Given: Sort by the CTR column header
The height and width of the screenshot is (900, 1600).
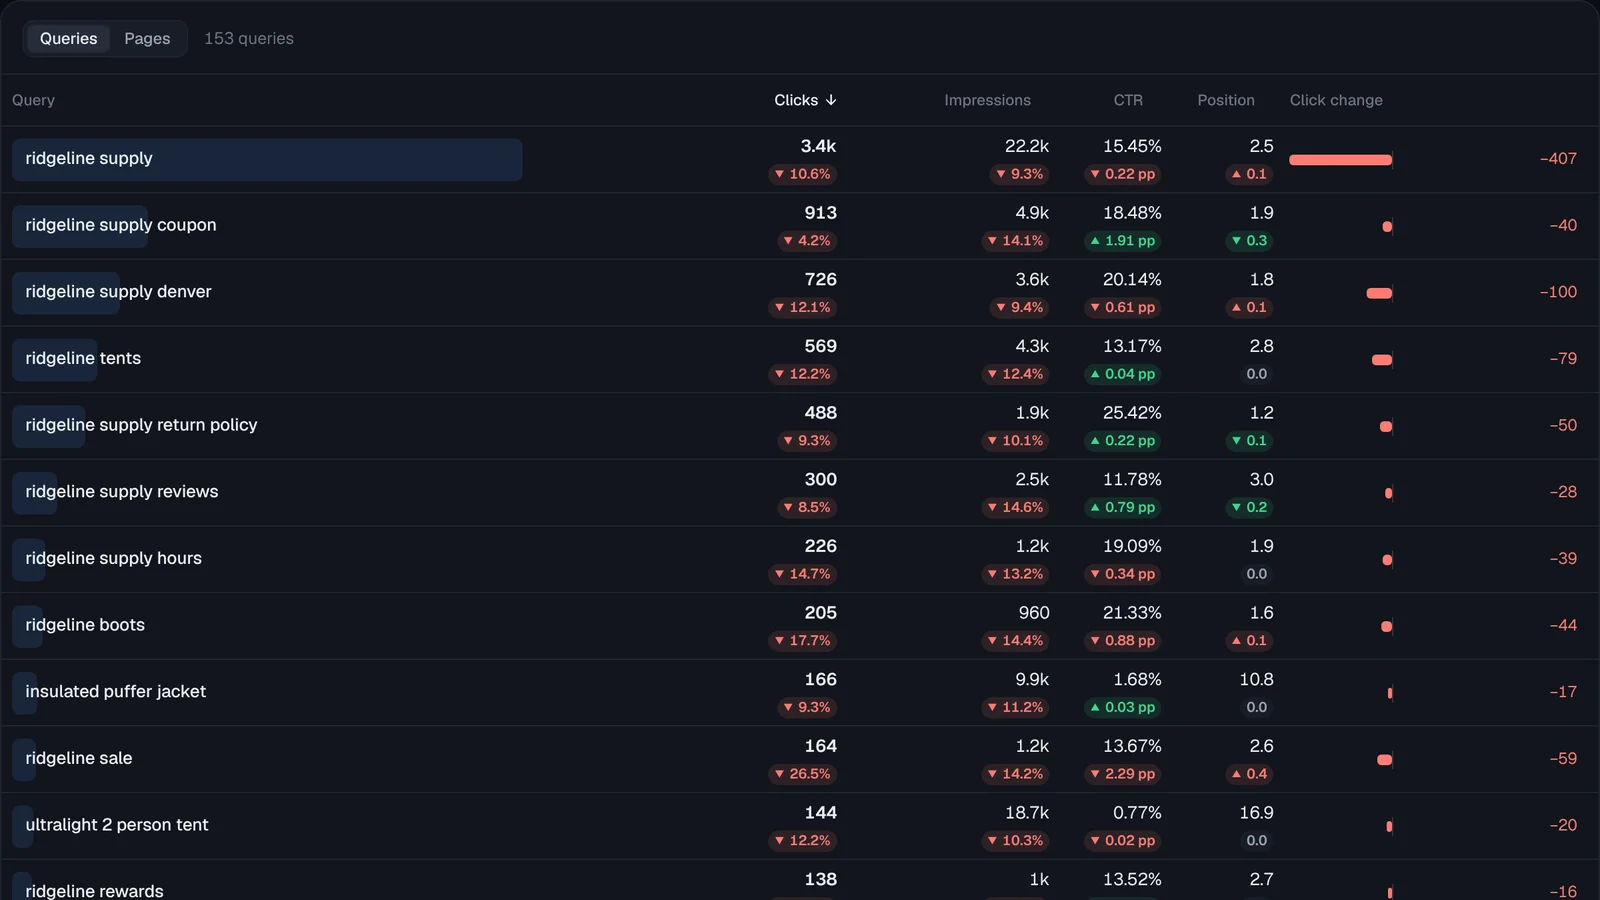Looking at the screenshot, I should (1128, 100).
